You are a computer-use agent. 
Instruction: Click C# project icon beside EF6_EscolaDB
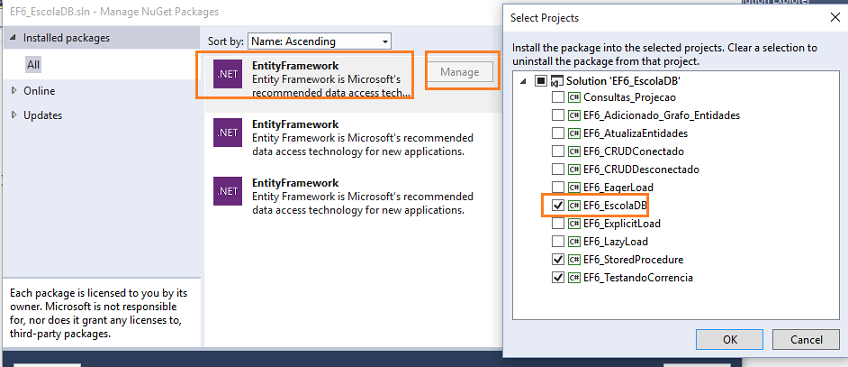pos(574,205)
